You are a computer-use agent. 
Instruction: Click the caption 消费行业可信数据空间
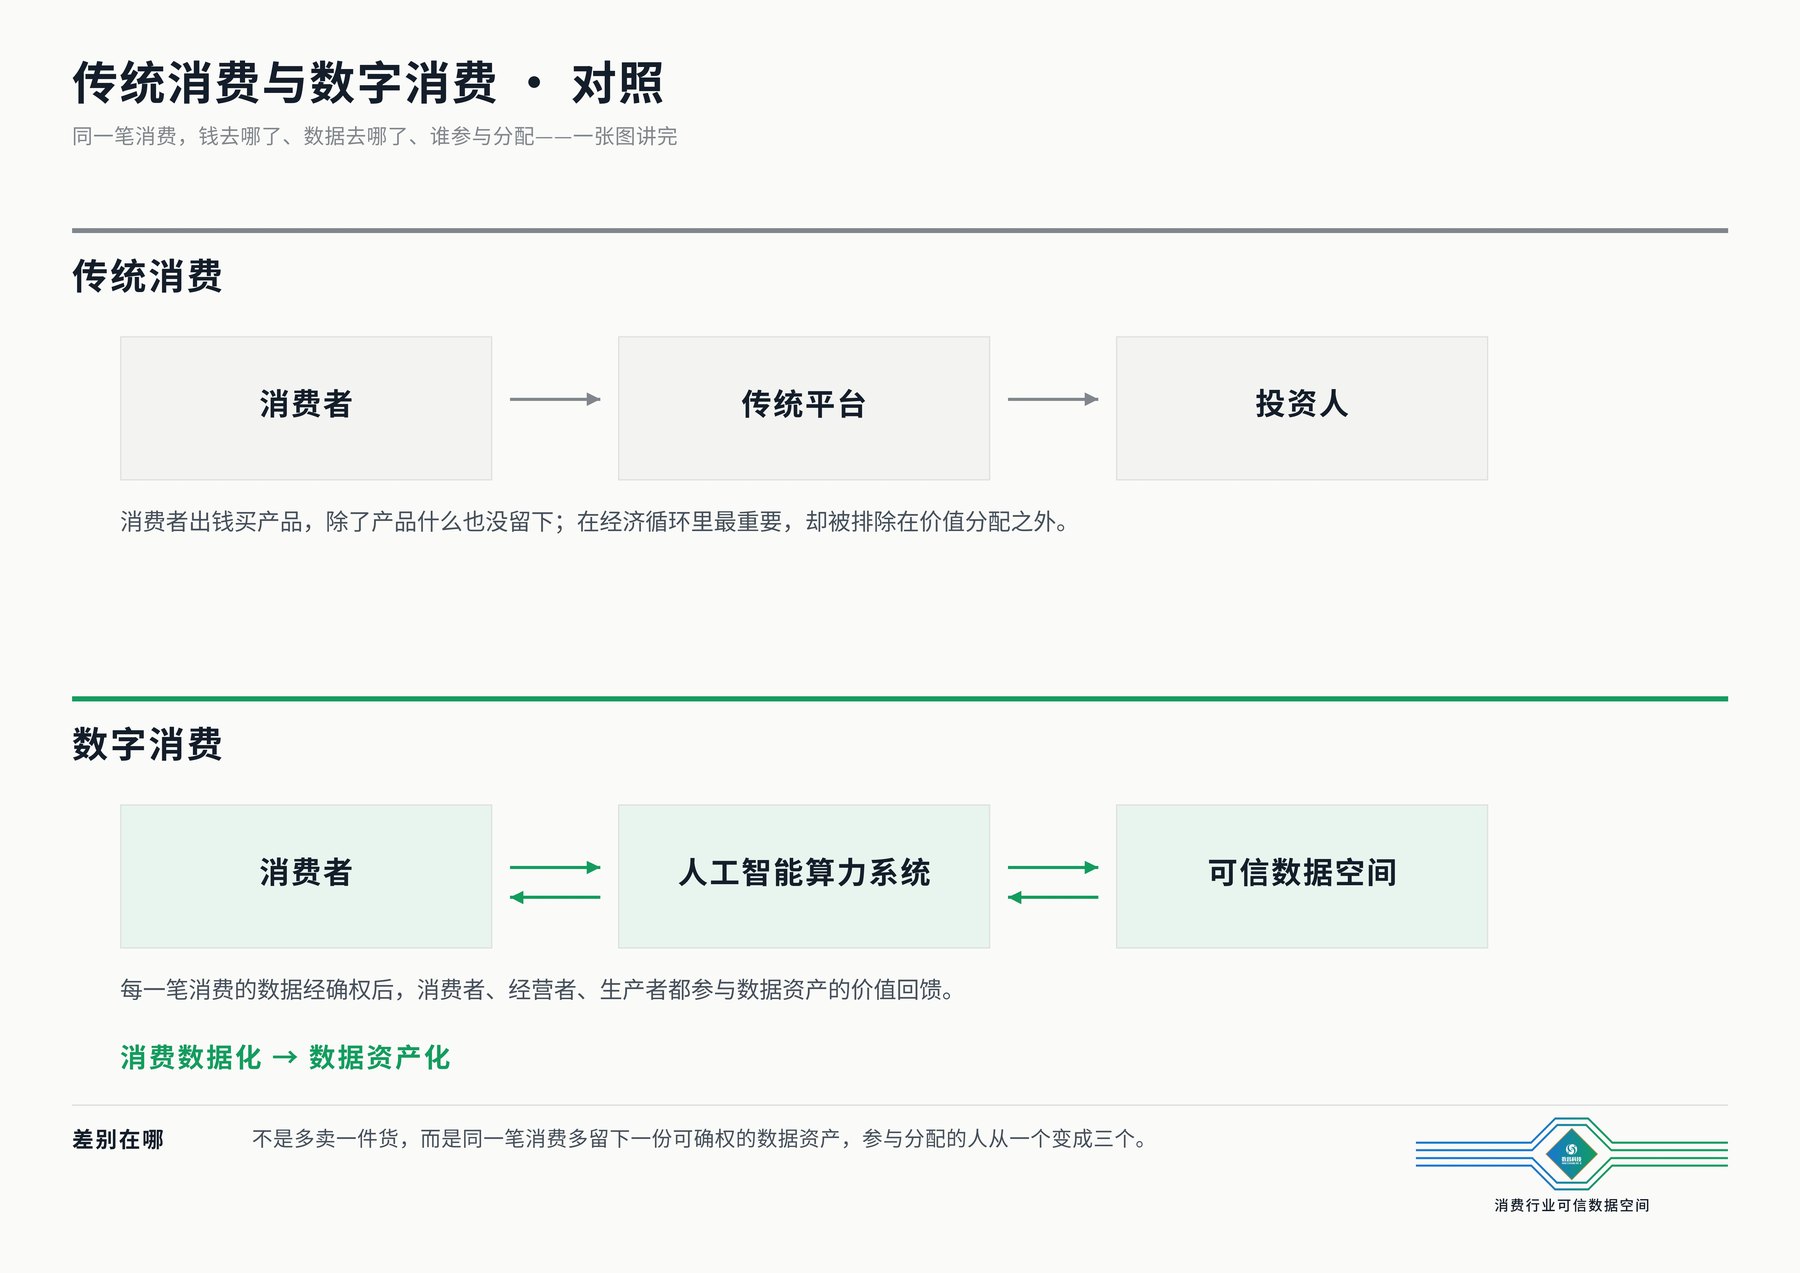click(1572, 1205)
